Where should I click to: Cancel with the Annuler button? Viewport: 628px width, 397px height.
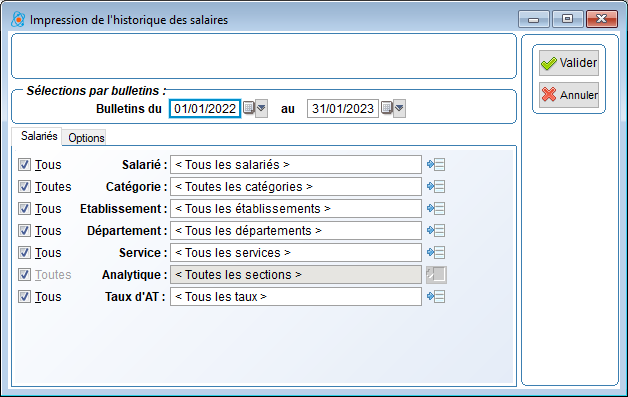tap(569, 95)
